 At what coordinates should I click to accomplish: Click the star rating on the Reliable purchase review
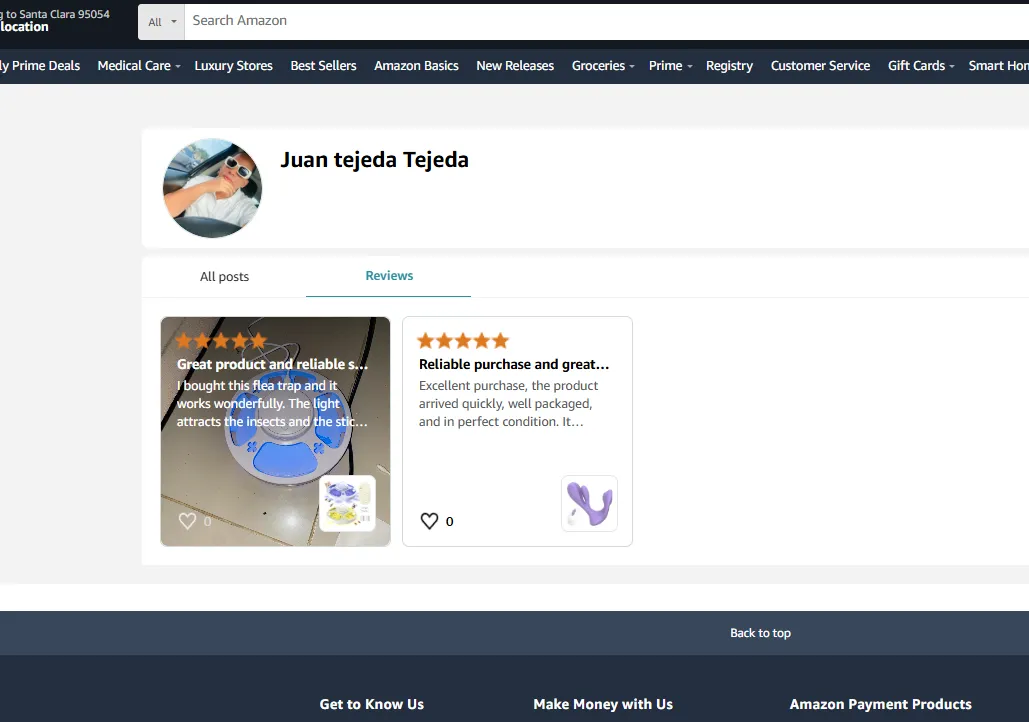pos(462,340)
